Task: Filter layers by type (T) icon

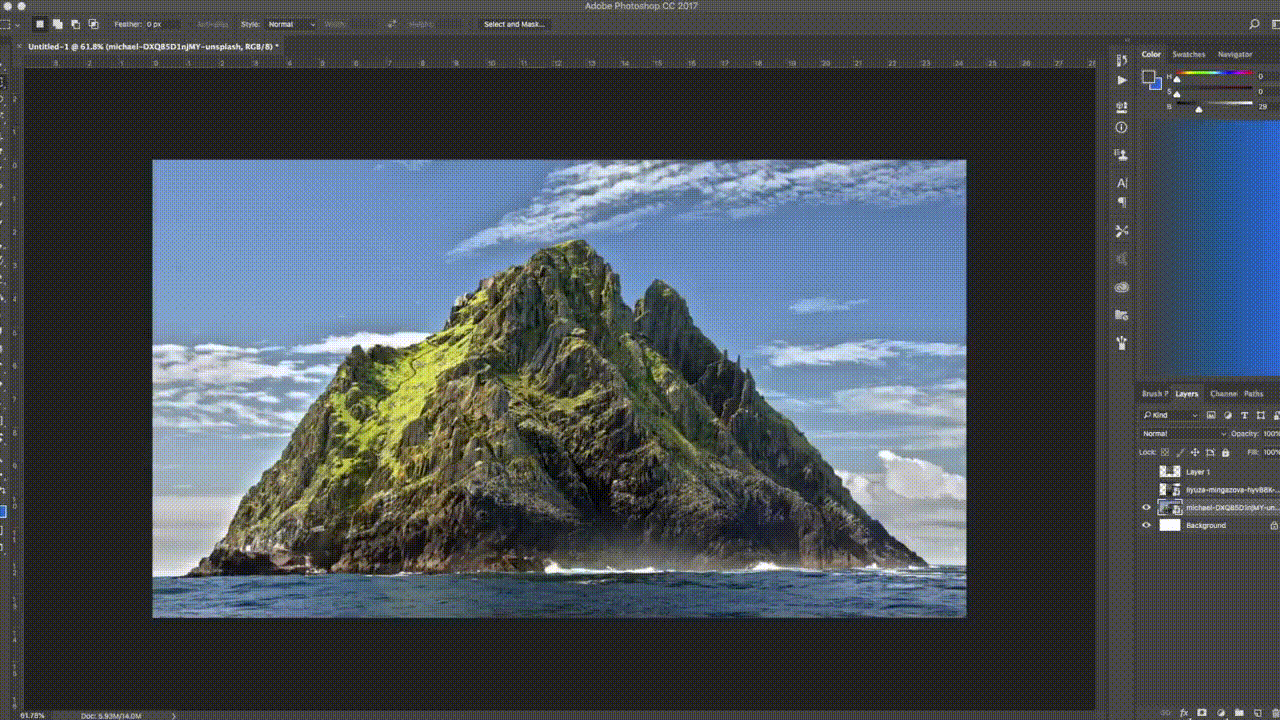Action: (x=1245, y=415)
